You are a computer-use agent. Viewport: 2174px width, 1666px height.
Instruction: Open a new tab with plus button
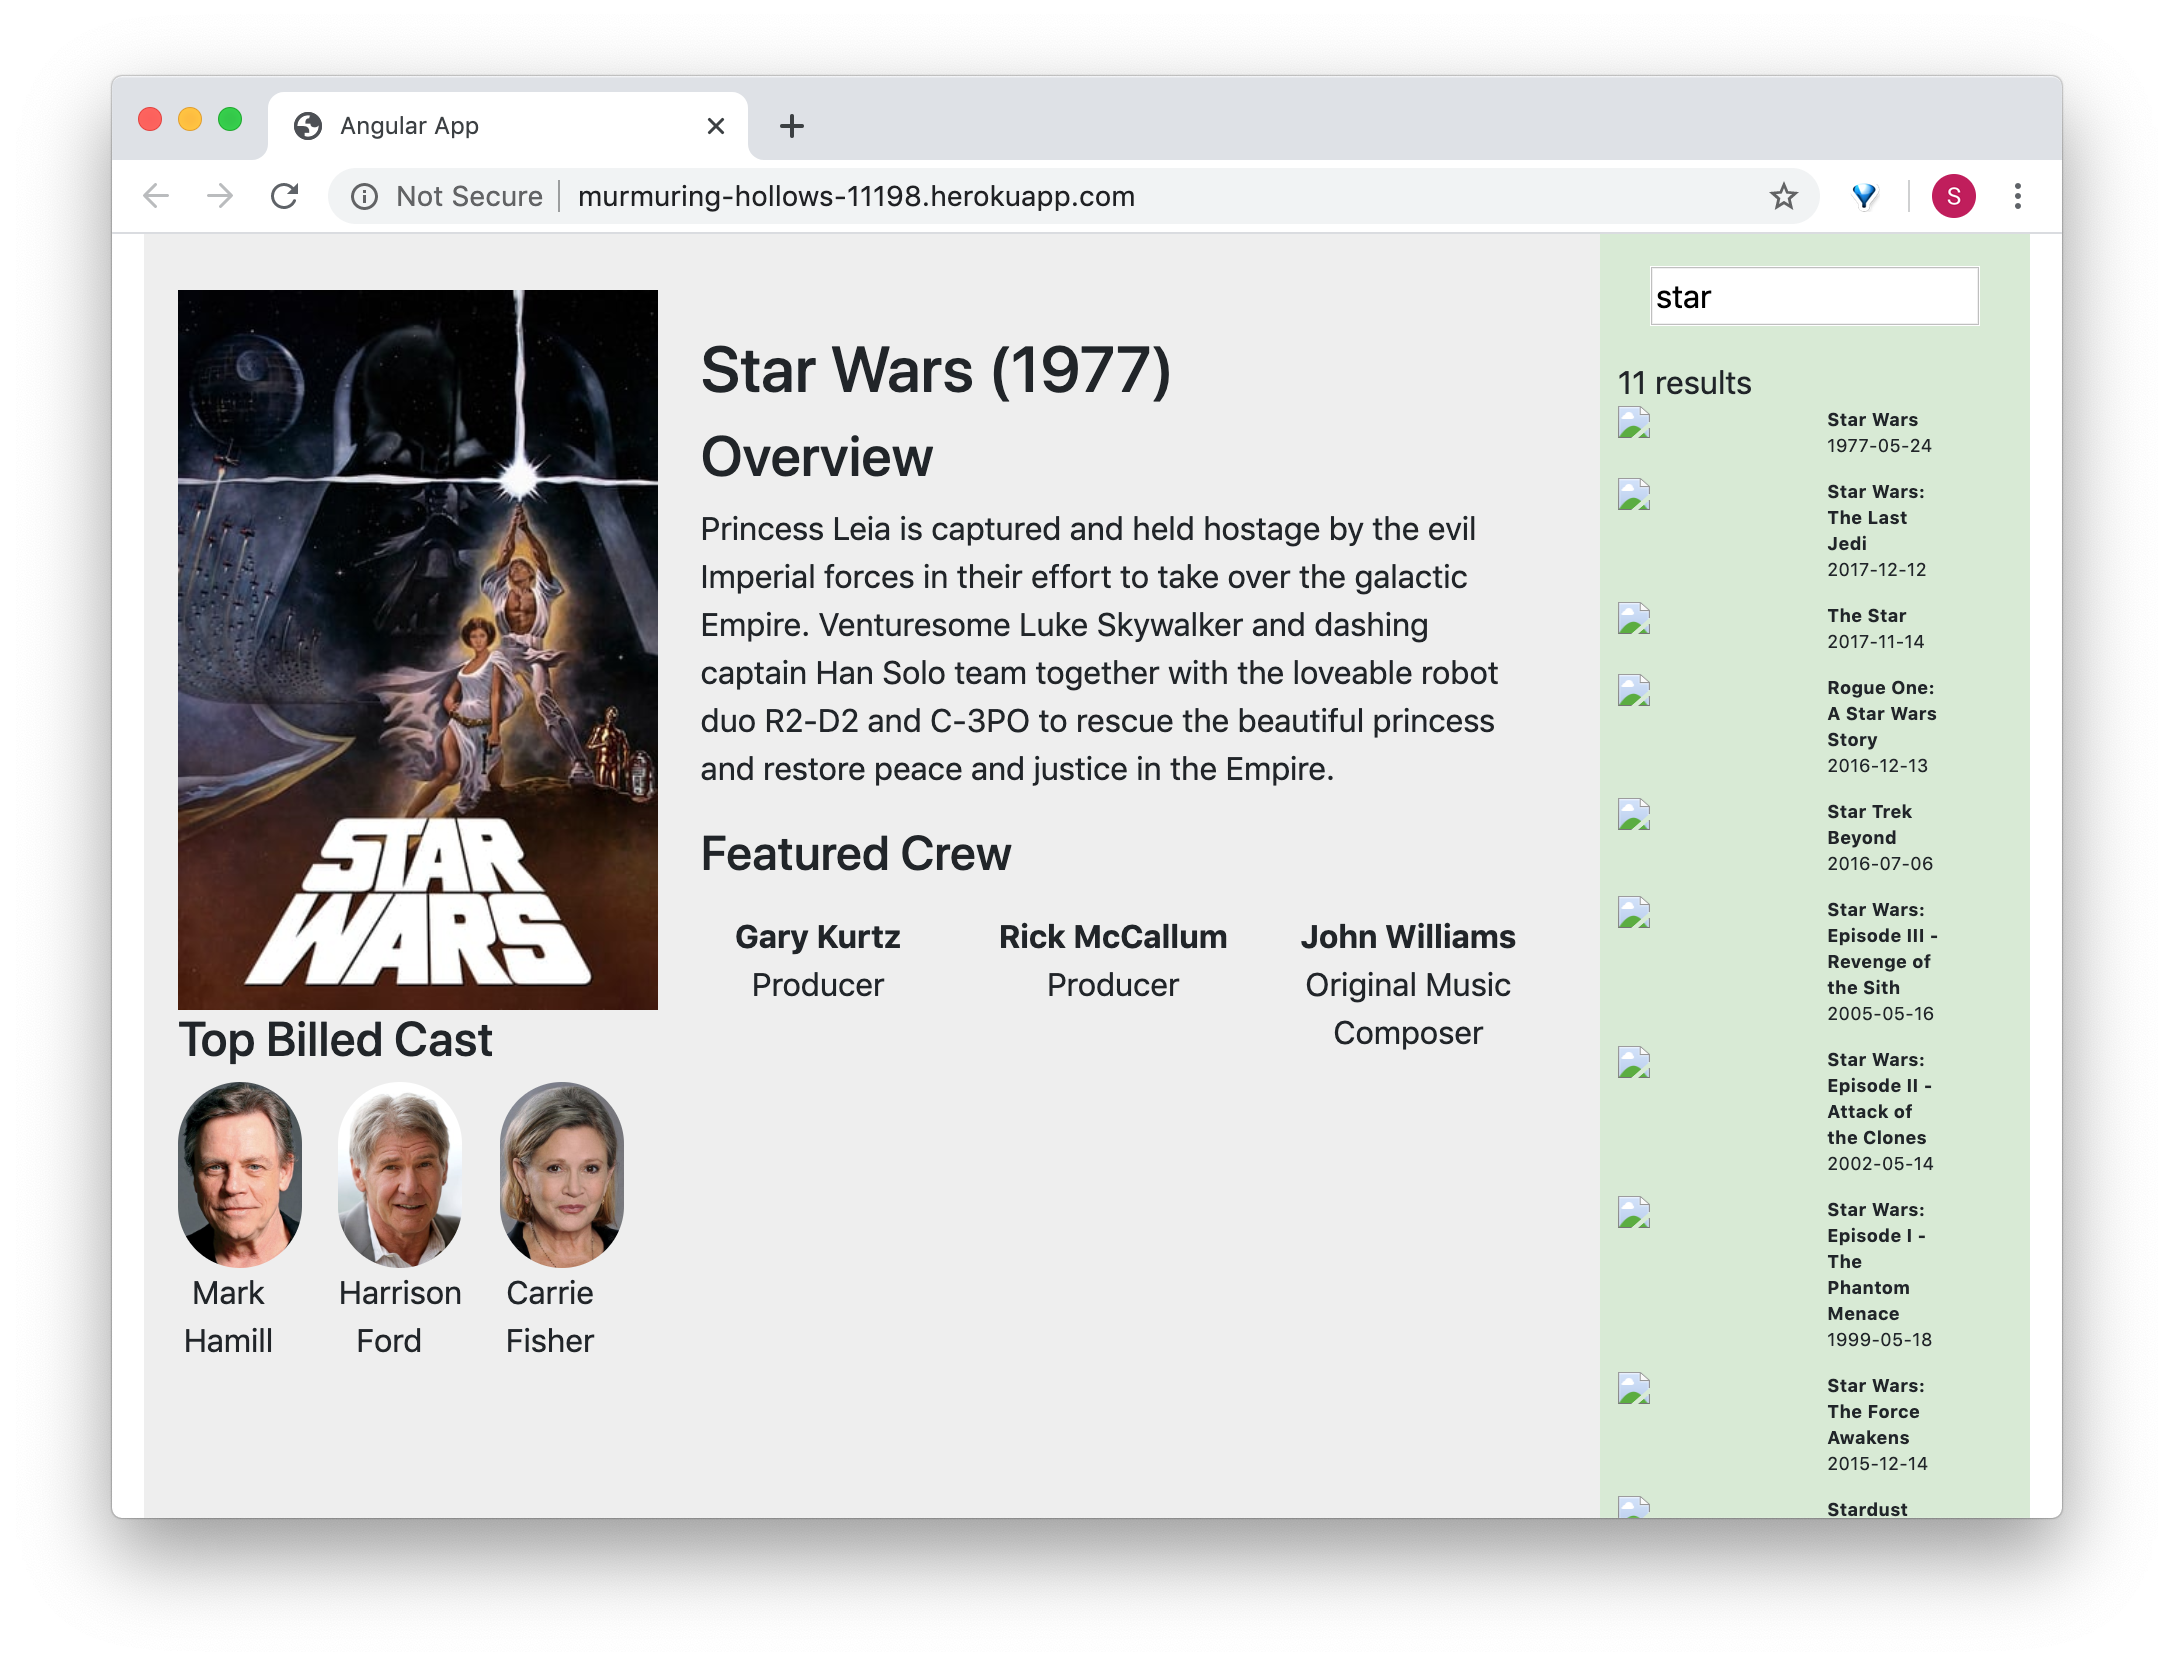click(791, 126)
